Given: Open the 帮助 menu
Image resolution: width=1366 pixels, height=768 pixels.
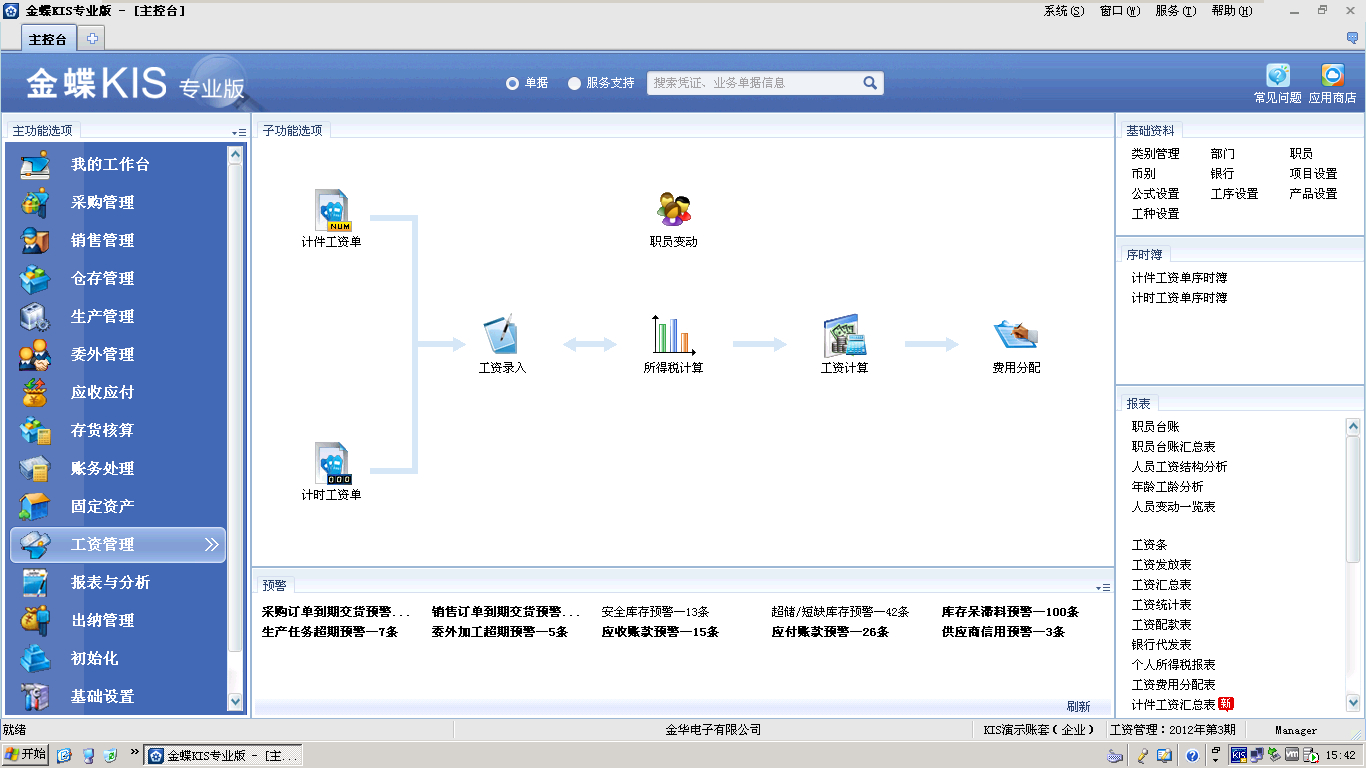Looking at the screenshot, I should point(1231,11).
